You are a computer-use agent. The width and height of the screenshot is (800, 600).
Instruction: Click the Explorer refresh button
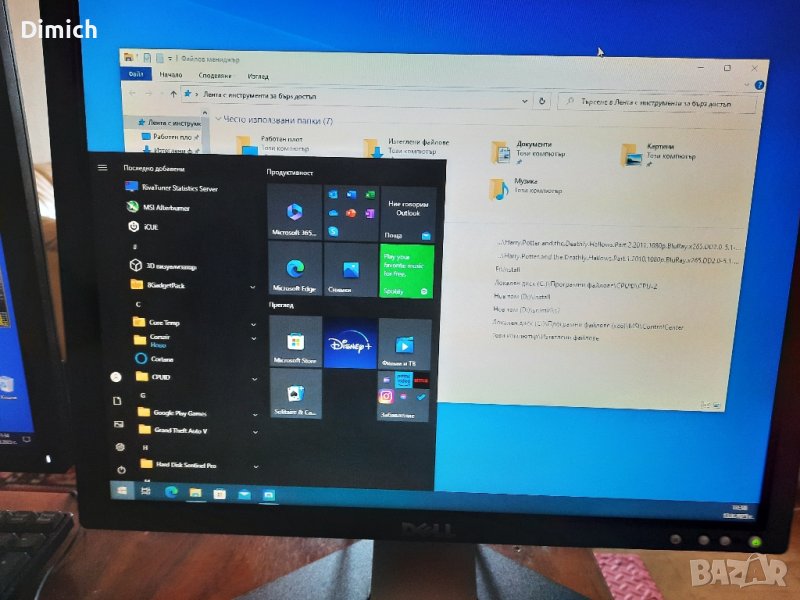(x=541, y=100)
